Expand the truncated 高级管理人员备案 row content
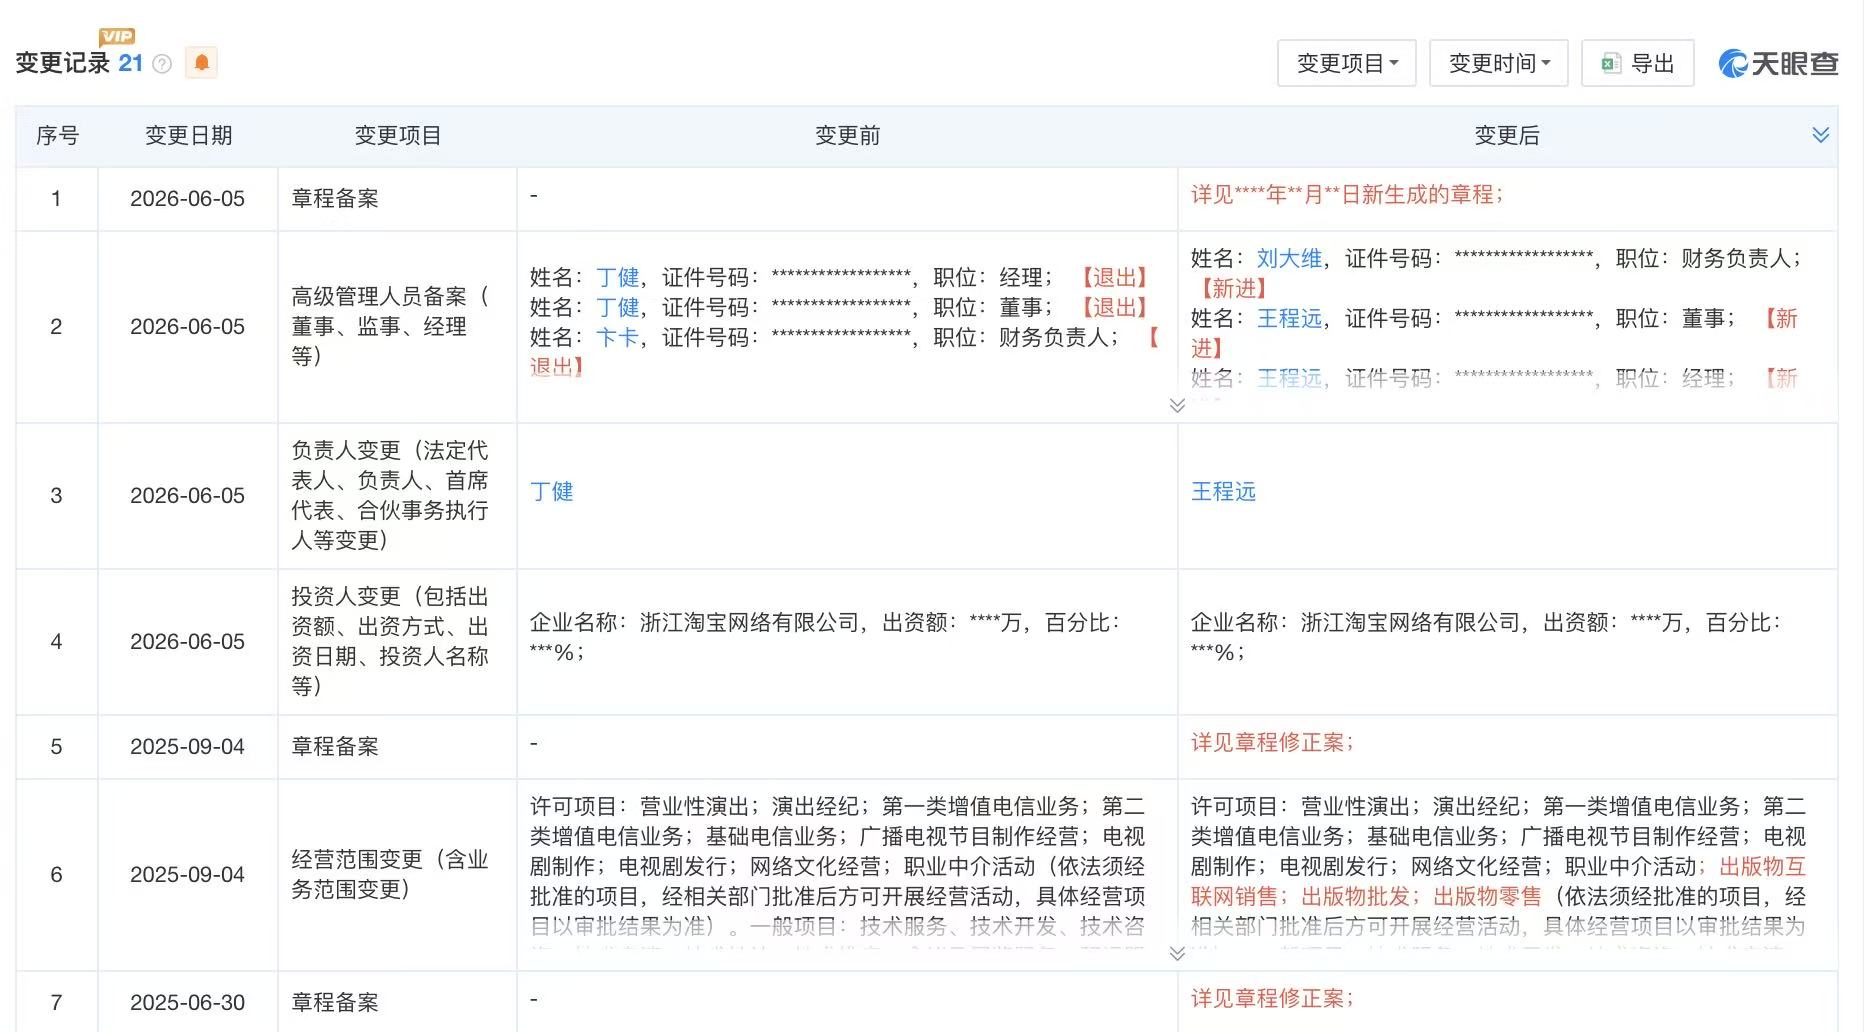The image size is (1864, 1032). pyautogui.click(x=1177, y=405)
